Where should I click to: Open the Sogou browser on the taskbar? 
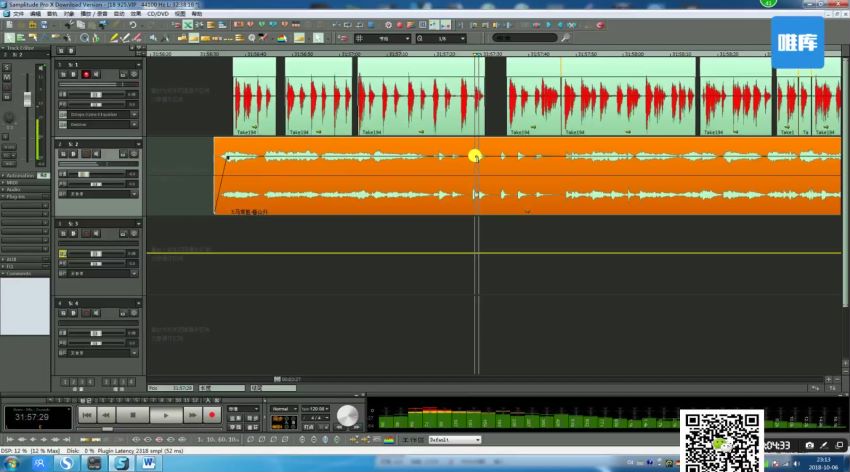(x=66, y=463)
